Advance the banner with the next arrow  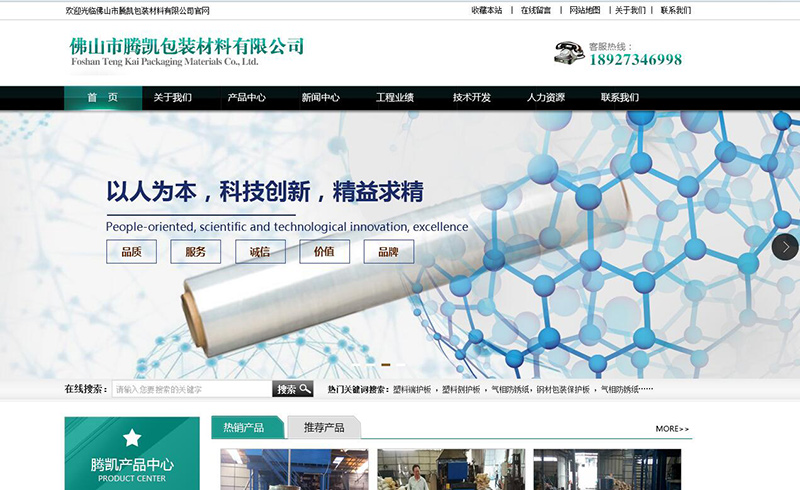tap(786, 247)
